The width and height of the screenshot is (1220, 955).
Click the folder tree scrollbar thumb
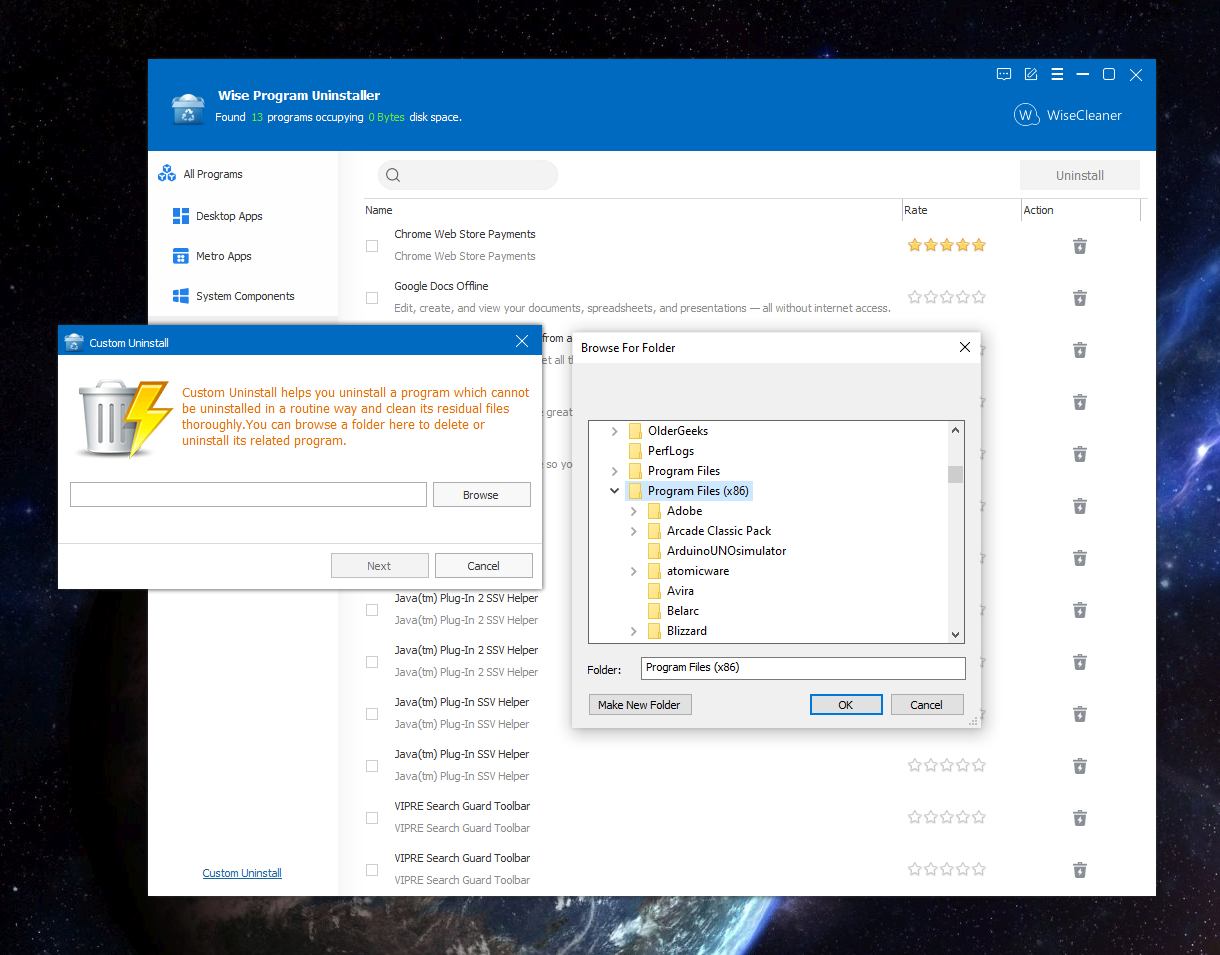pyautogui.click(x=956, y=474)
